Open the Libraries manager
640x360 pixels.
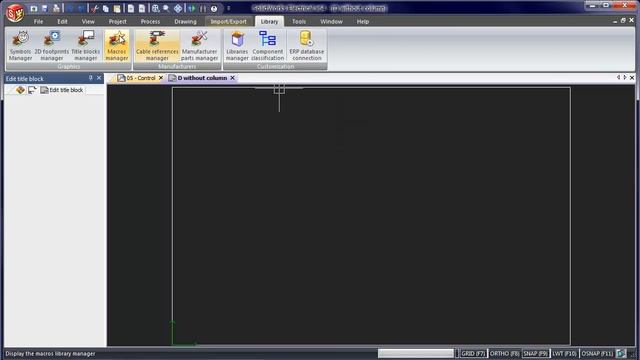(x=237, y=46)
